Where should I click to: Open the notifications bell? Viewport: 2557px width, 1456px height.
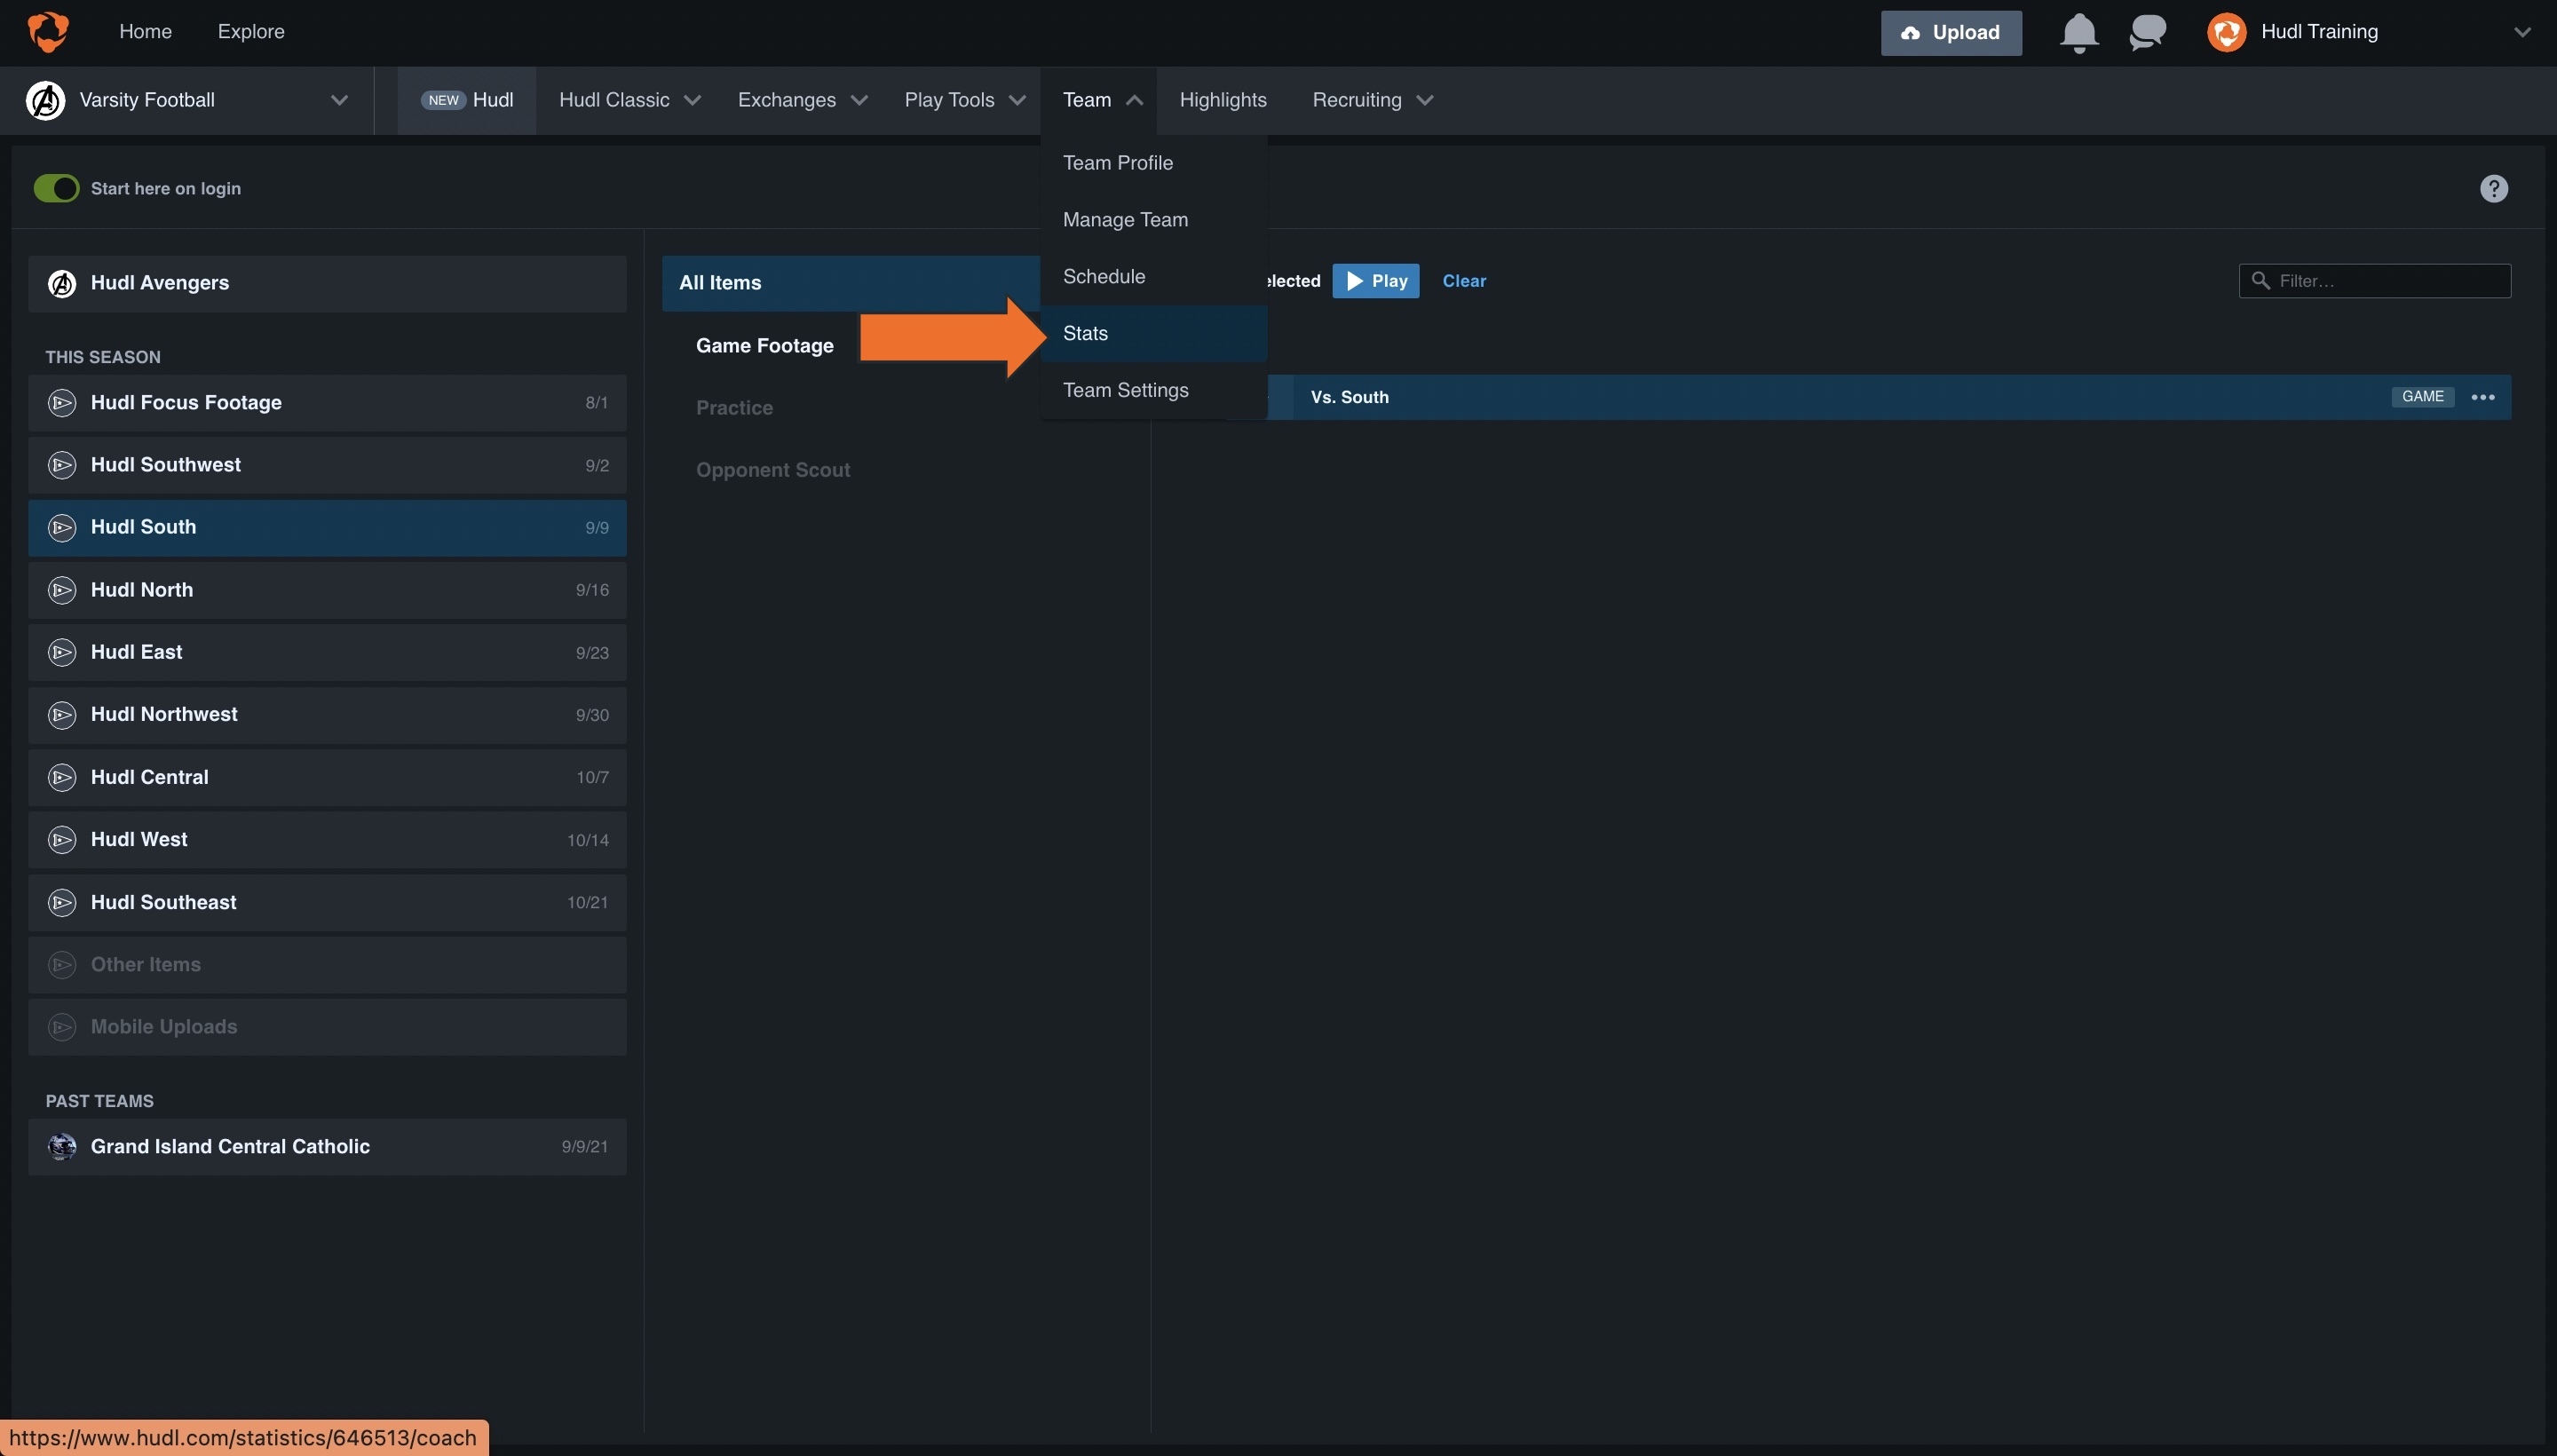(x=2079, y=33)
